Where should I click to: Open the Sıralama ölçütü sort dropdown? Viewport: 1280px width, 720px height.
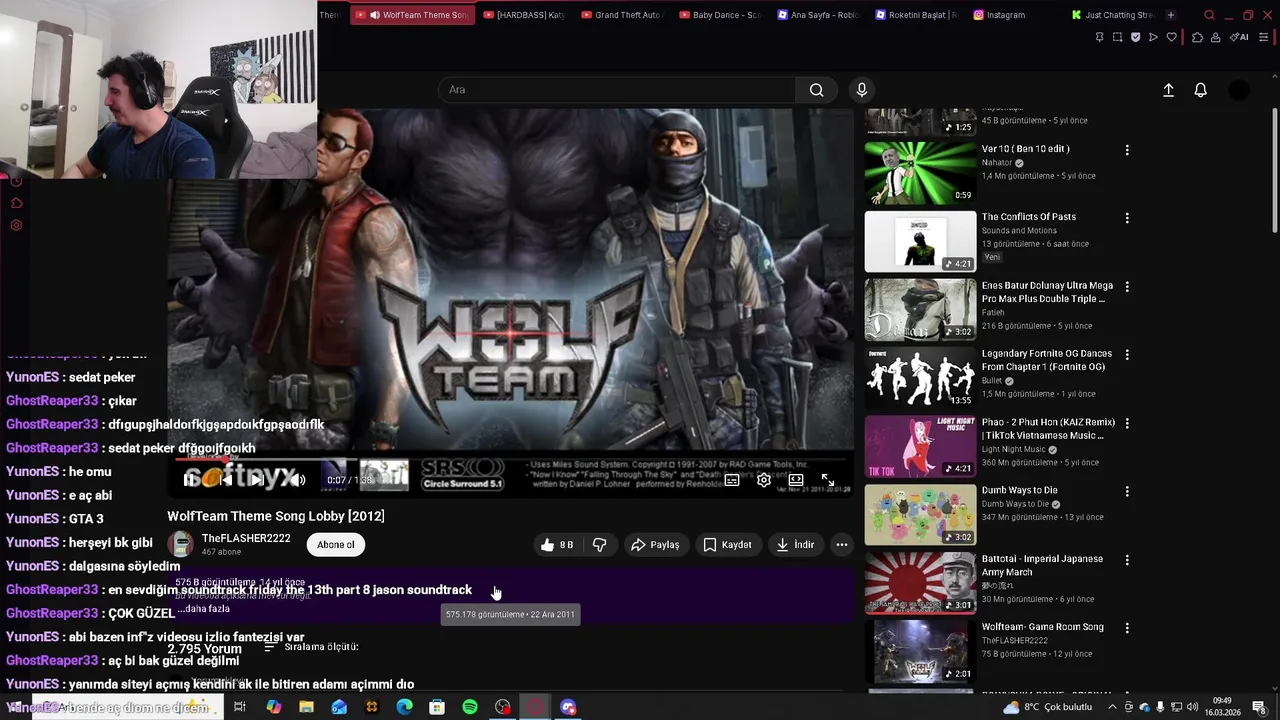(x=310, y=647)
